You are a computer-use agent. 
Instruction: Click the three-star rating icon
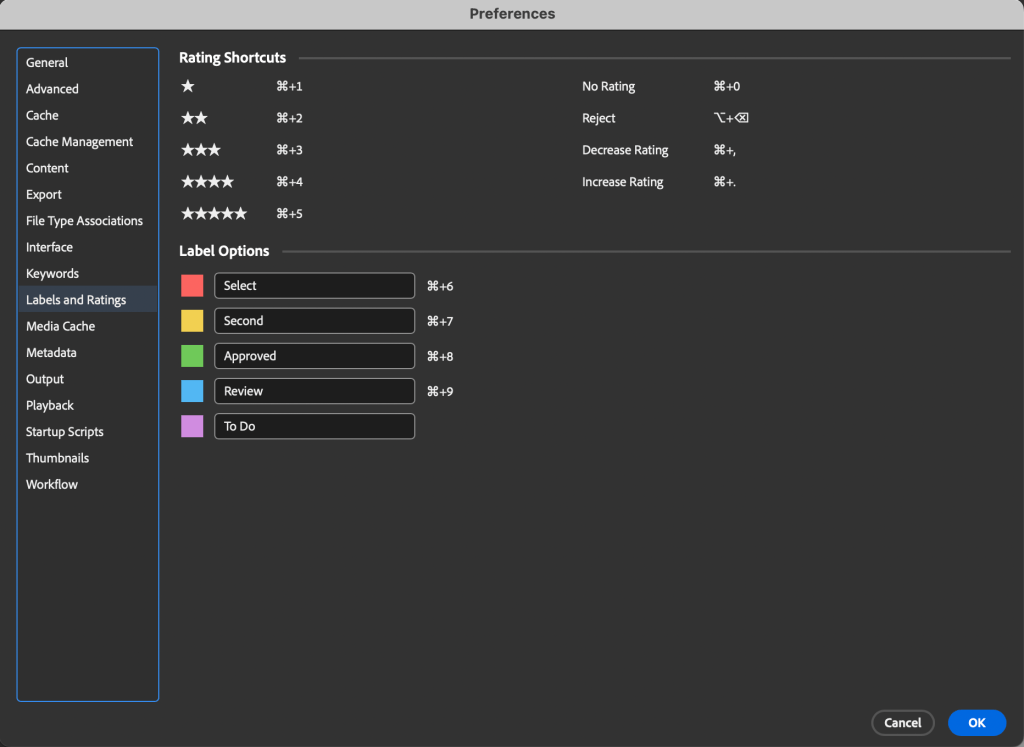[200, 151]
